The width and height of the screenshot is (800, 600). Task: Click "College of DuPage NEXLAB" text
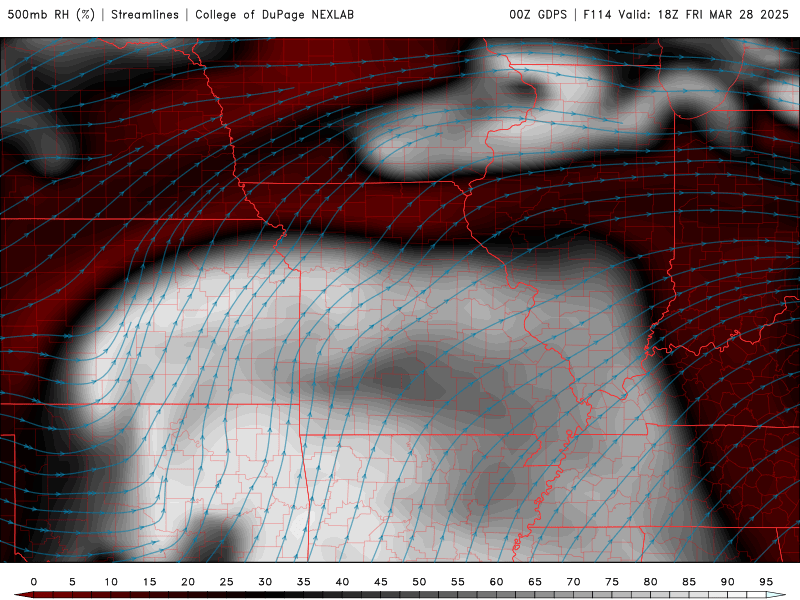click(x=274, y=15)
